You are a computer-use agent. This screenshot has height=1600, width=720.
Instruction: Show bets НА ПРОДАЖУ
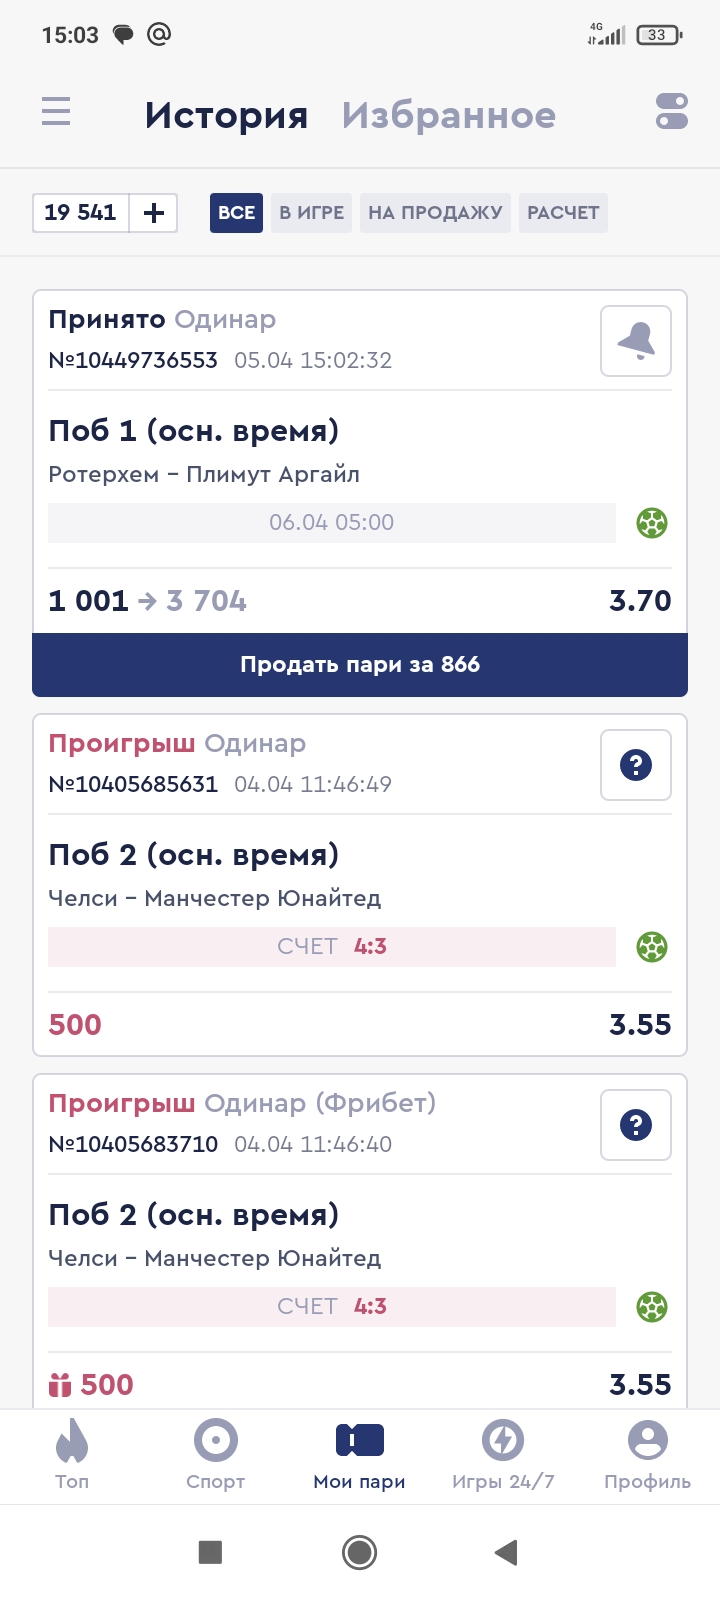[435, 213]
